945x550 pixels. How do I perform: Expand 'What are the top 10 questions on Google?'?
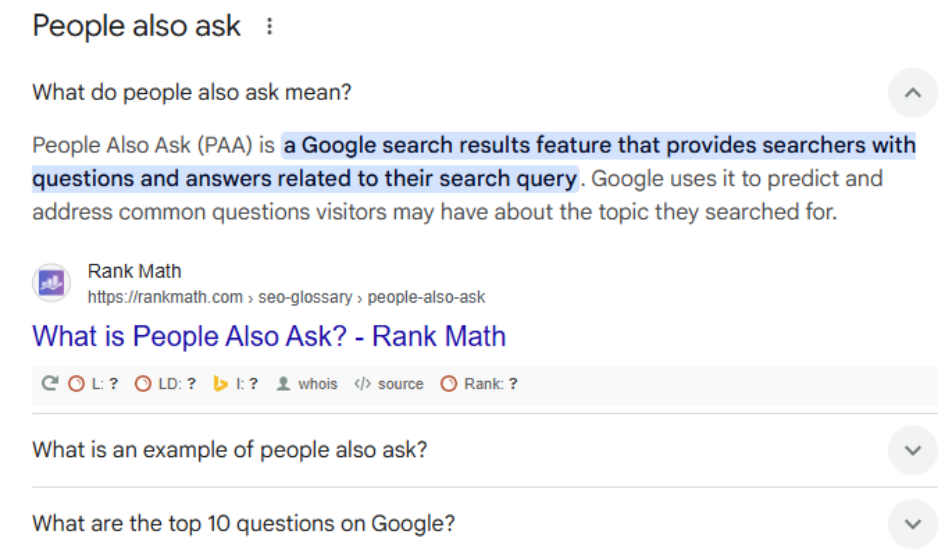(912, 523)
